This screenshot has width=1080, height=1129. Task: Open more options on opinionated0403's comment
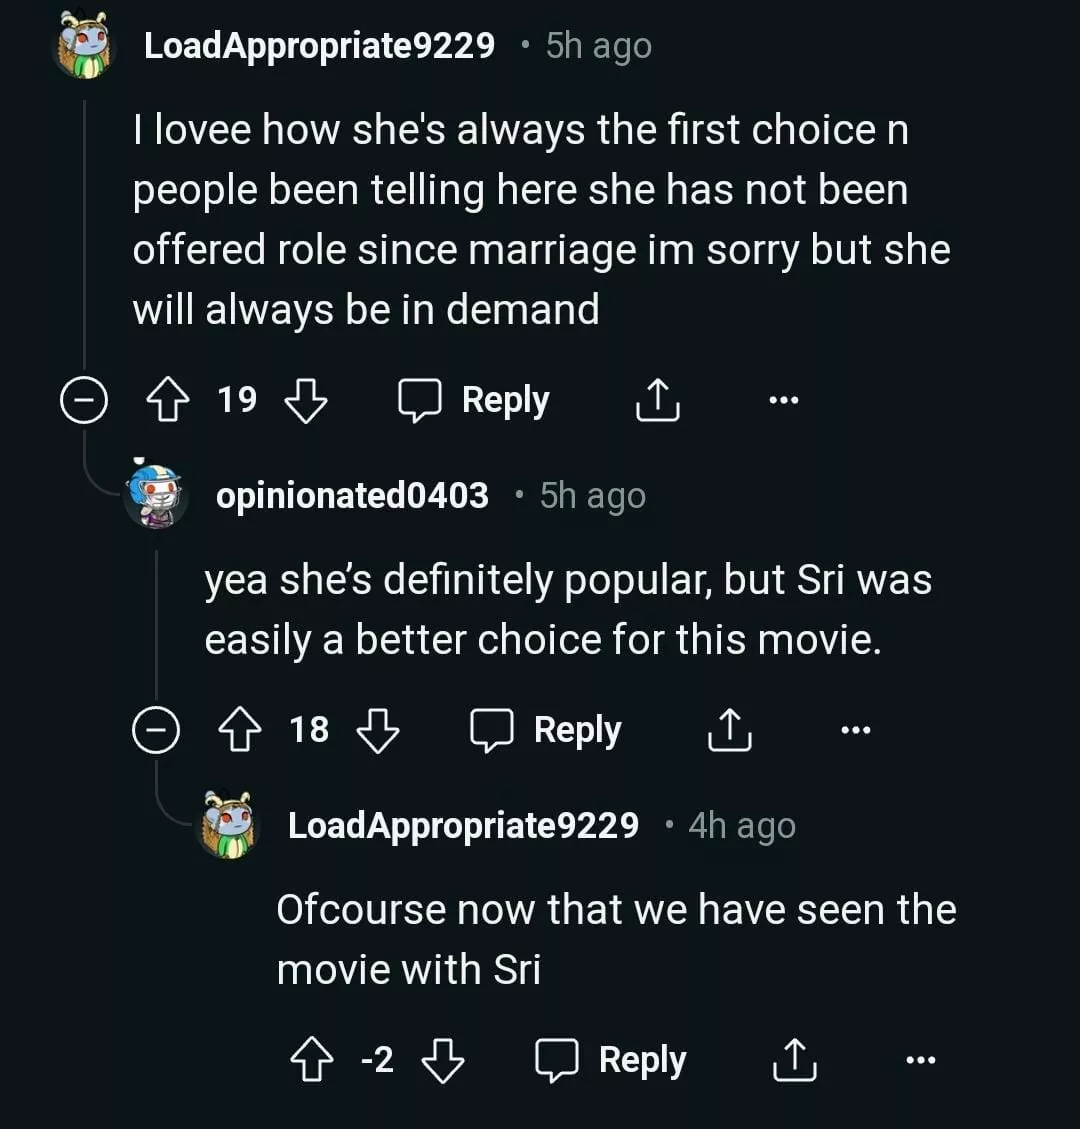click(x=855, y=731)
